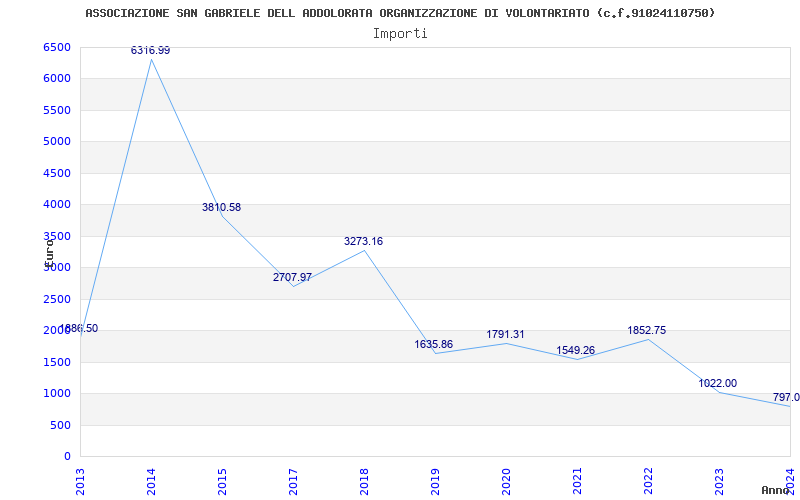Click y-axis value 3500
The image size is (800, 500).
click(x=57, y=236)
